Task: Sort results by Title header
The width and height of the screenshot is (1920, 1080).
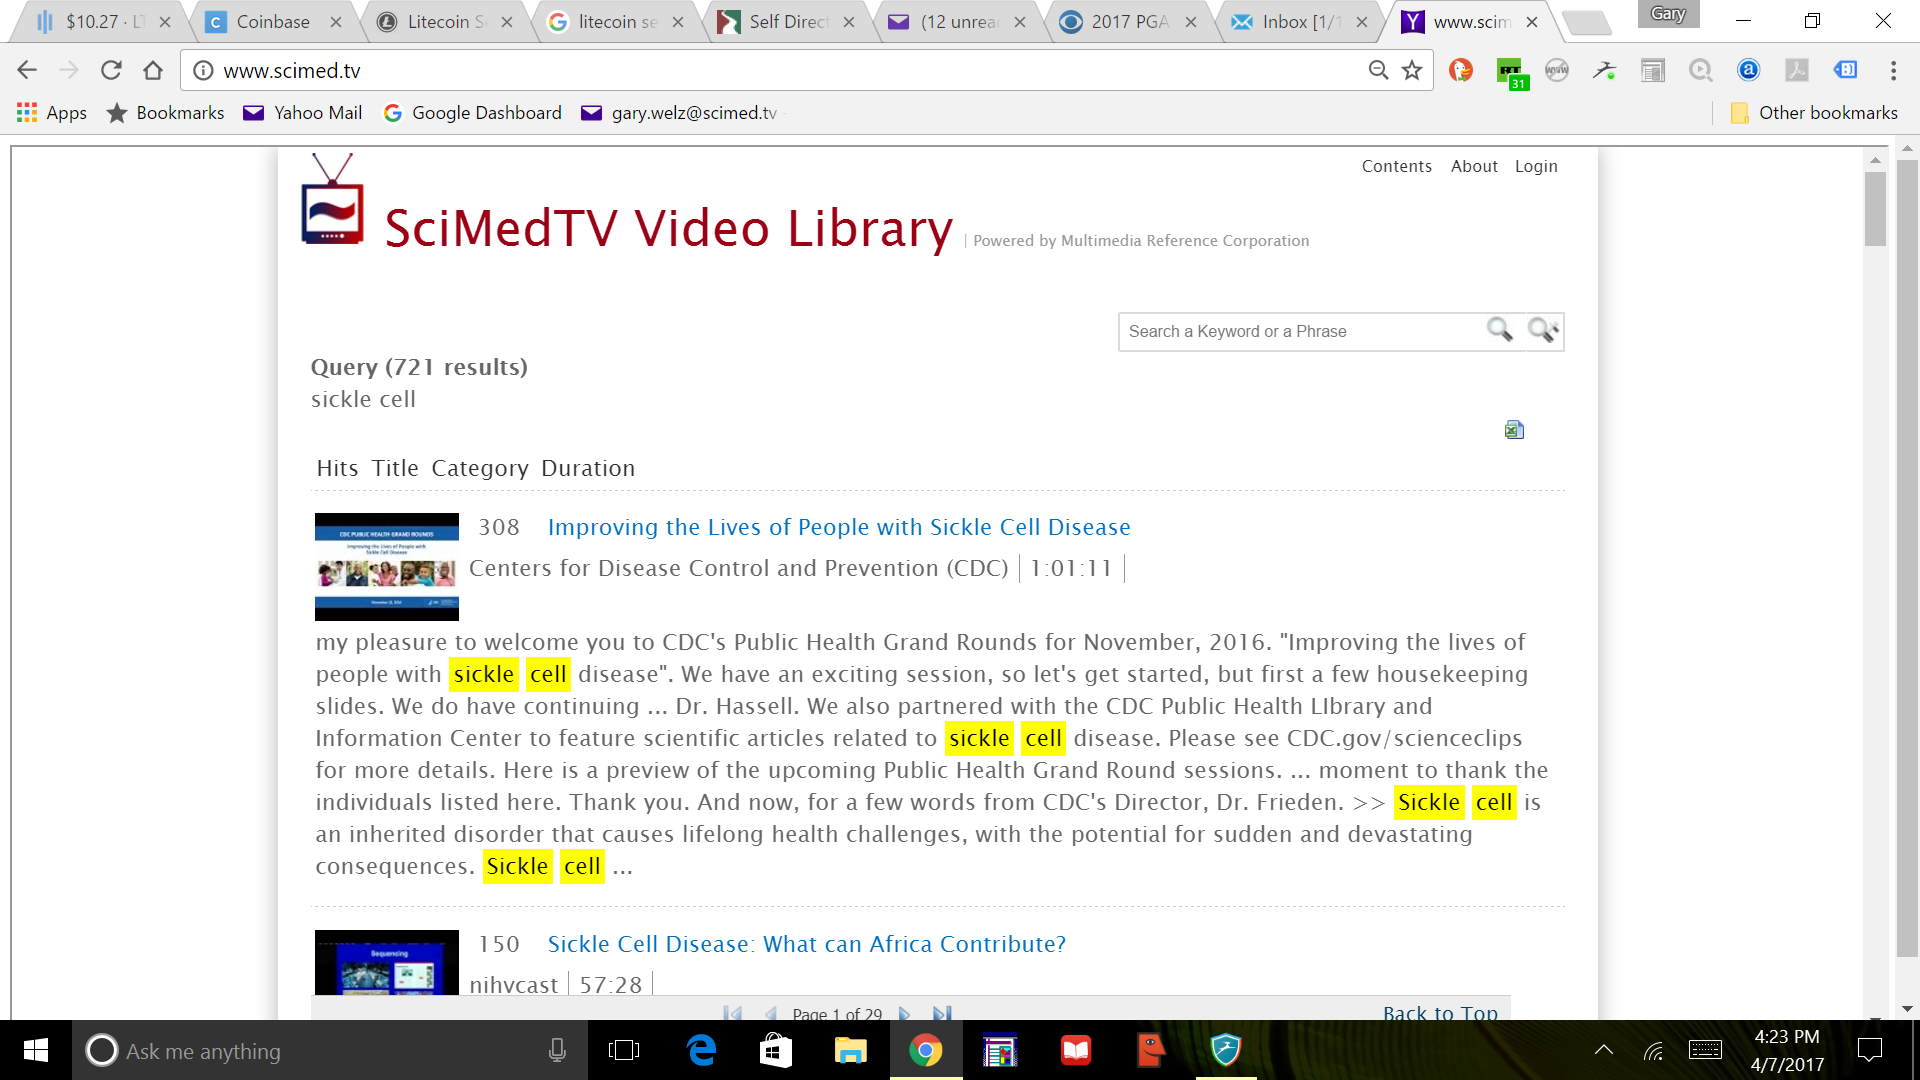Action: click(x=395, y=468)
